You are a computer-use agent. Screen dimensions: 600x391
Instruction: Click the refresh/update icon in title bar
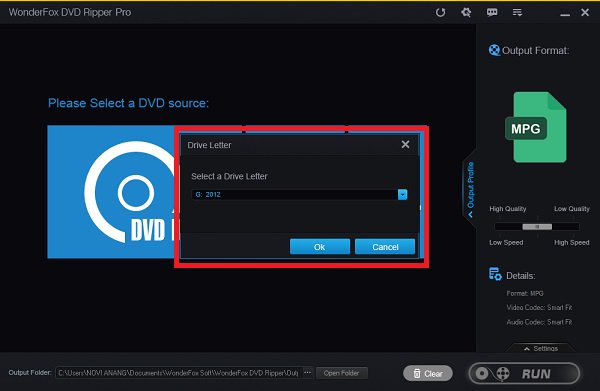coord(440,12)
